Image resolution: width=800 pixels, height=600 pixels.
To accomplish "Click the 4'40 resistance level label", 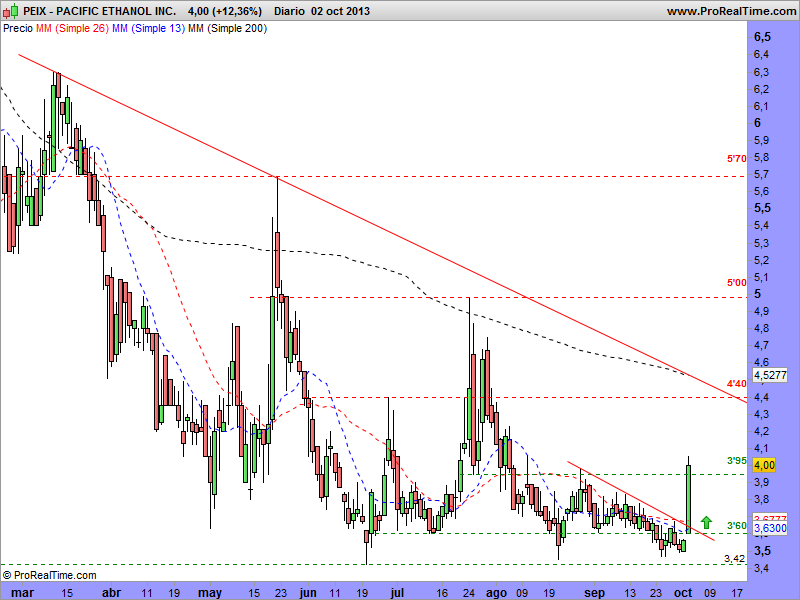I will pyautogui.click(x=736, y=383).
